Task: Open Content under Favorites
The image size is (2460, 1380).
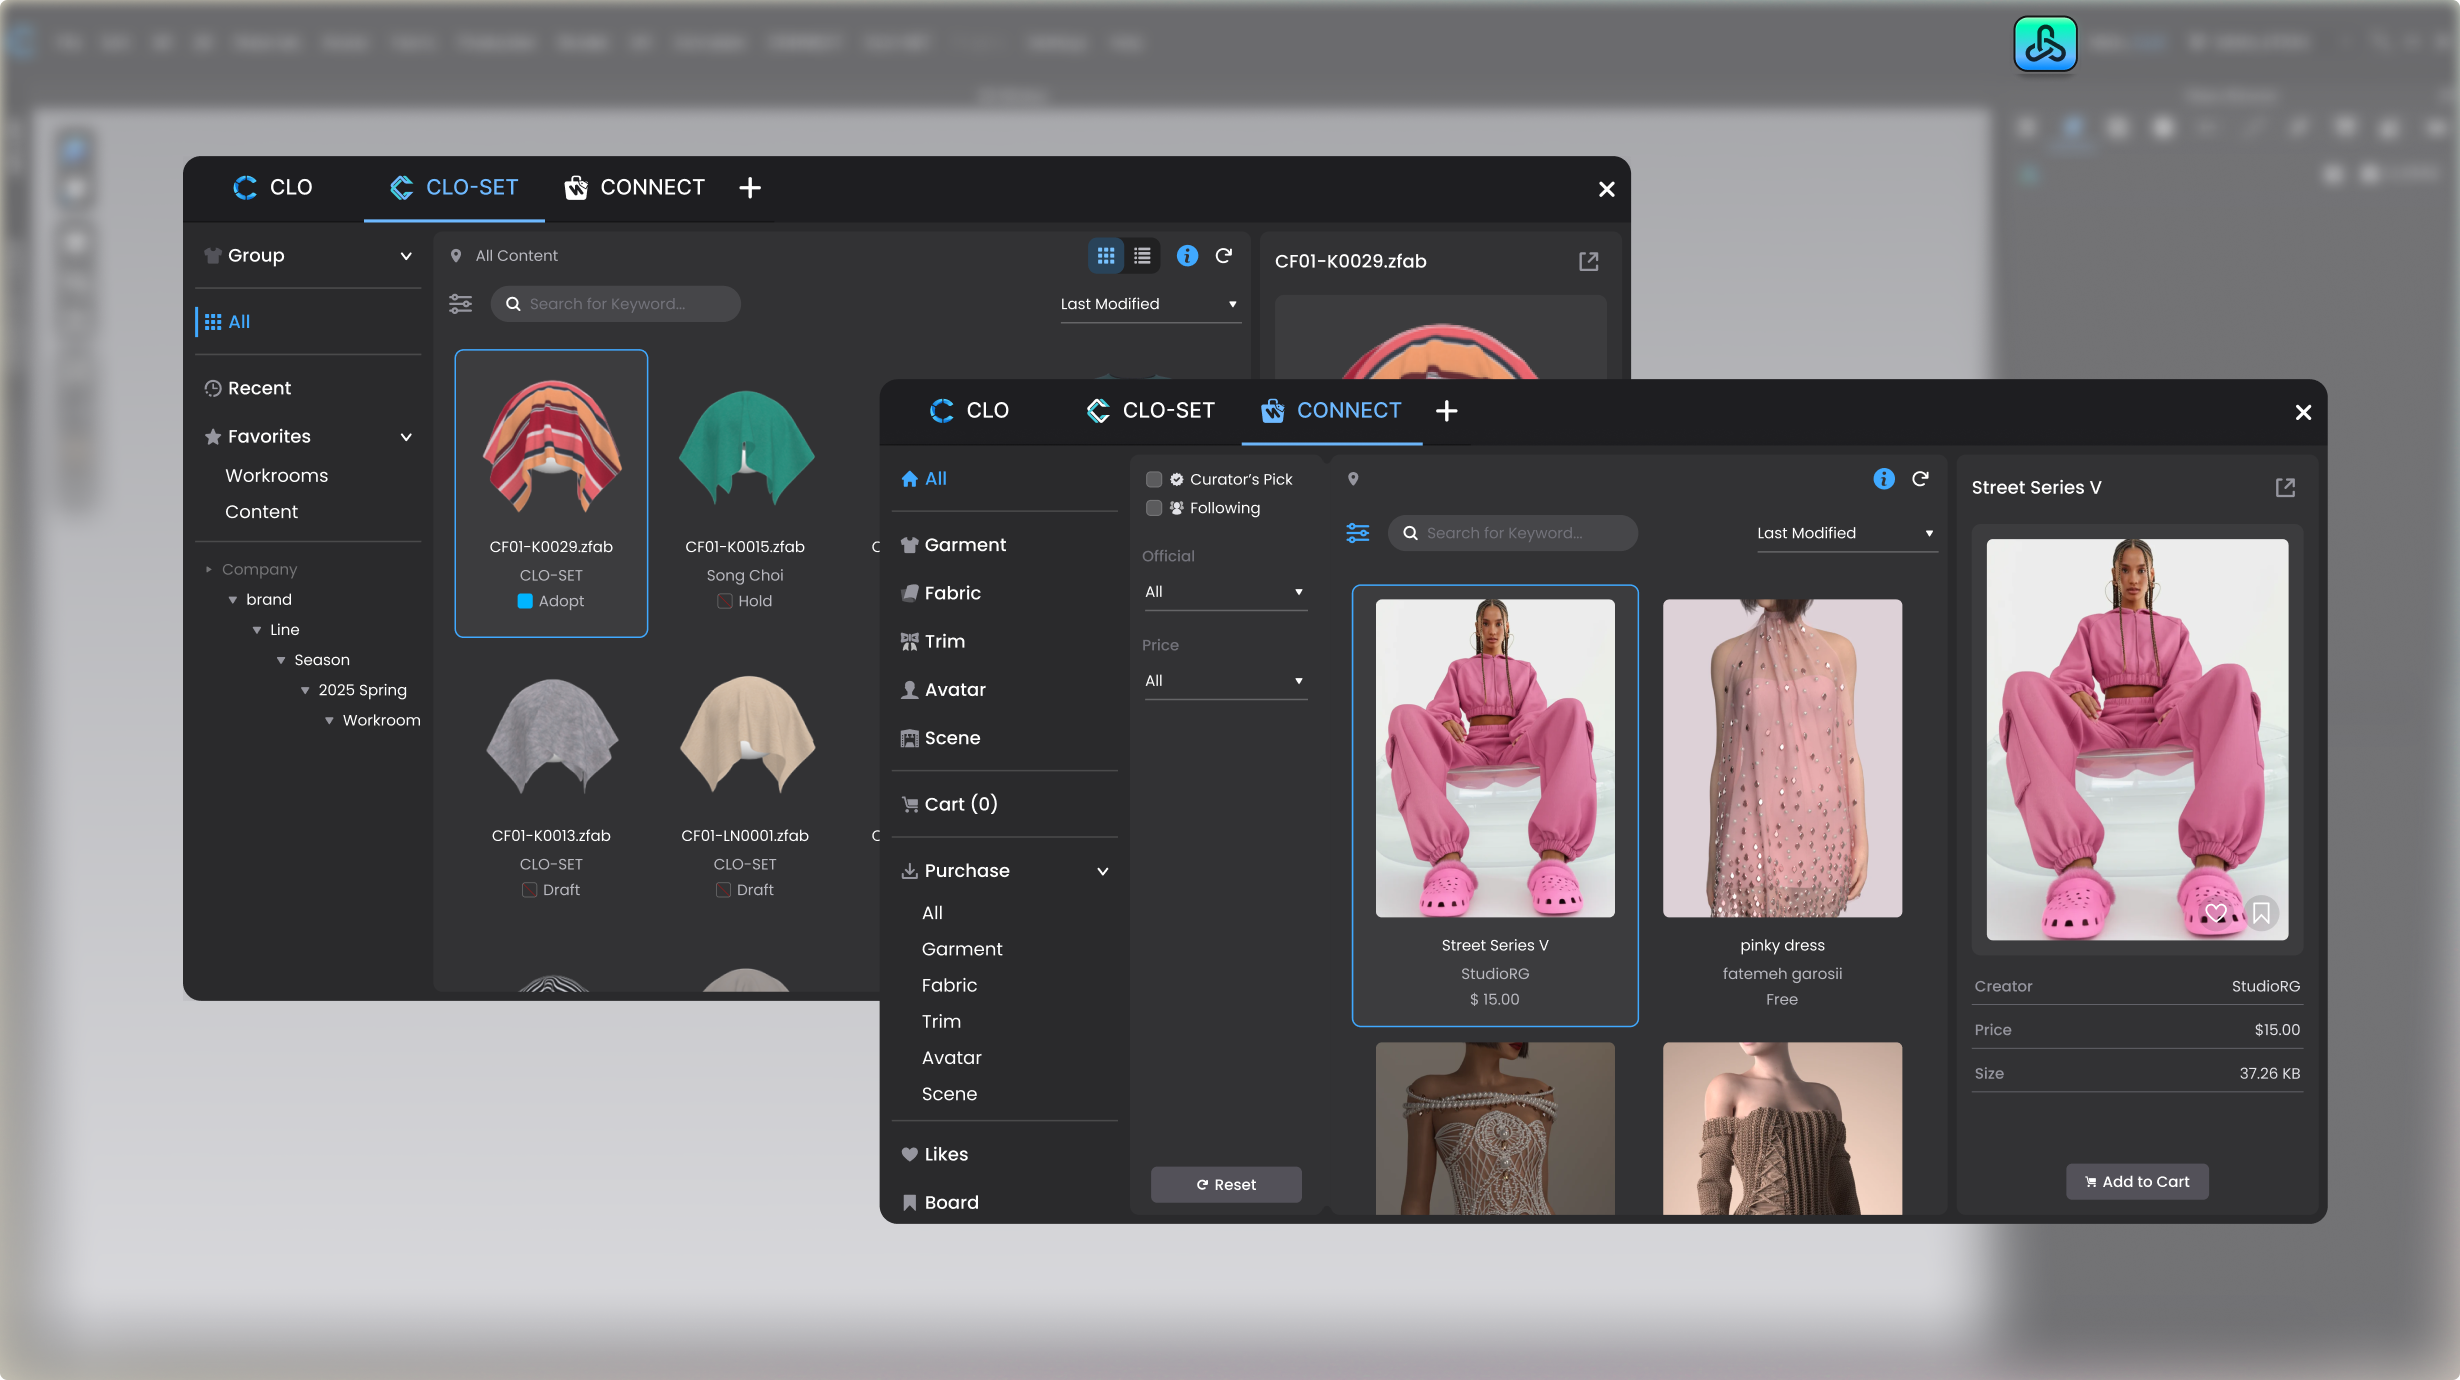Action: point(262,512)
